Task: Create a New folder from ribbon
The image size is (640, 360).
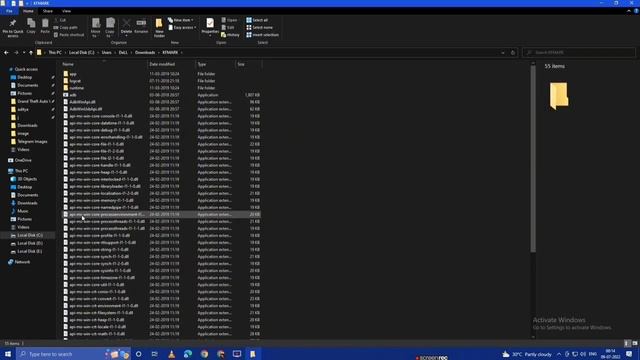Action: [x=159, y=28]
